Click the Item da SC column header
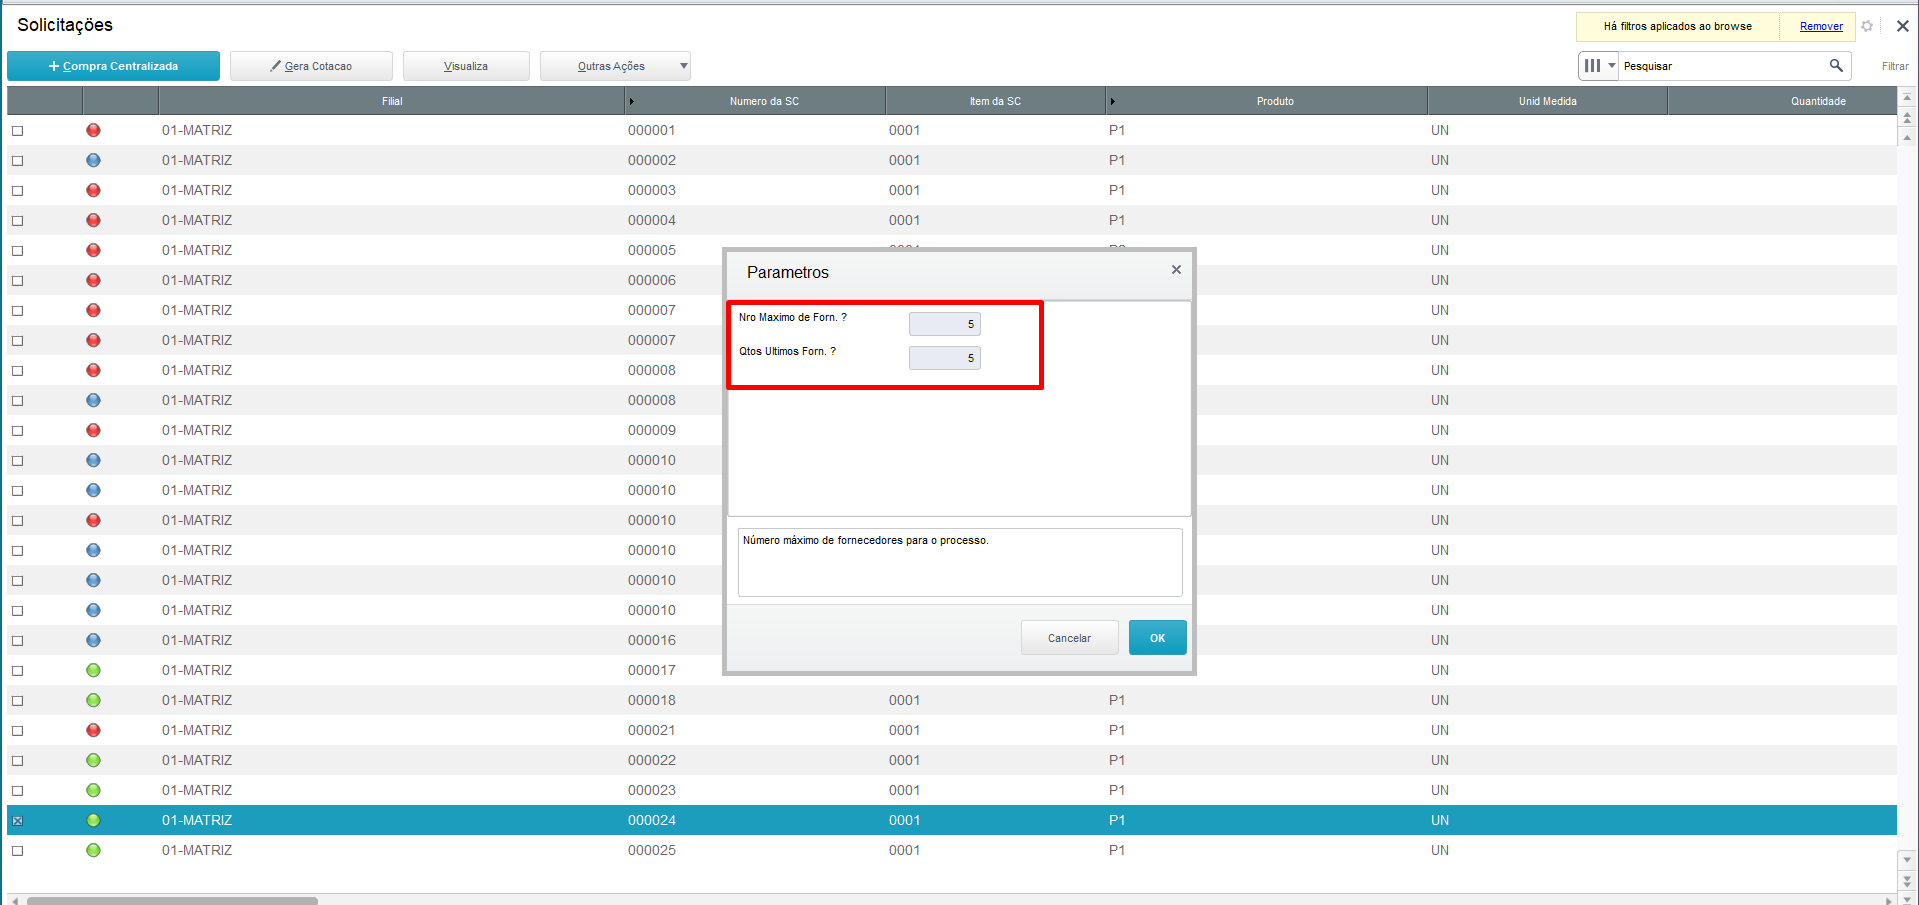 pyautogui.click(x=995, y=101)
